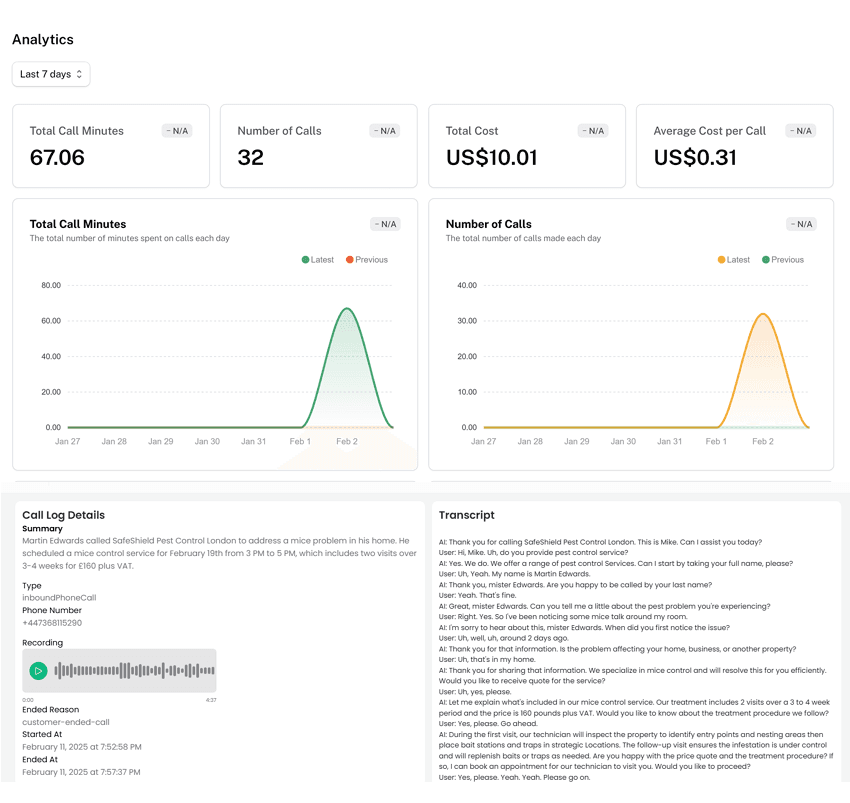Viewport: 850px width, 803px height.
Task: Click the N/A badge on Total Call Minutes card
Action: click(176, 130)
